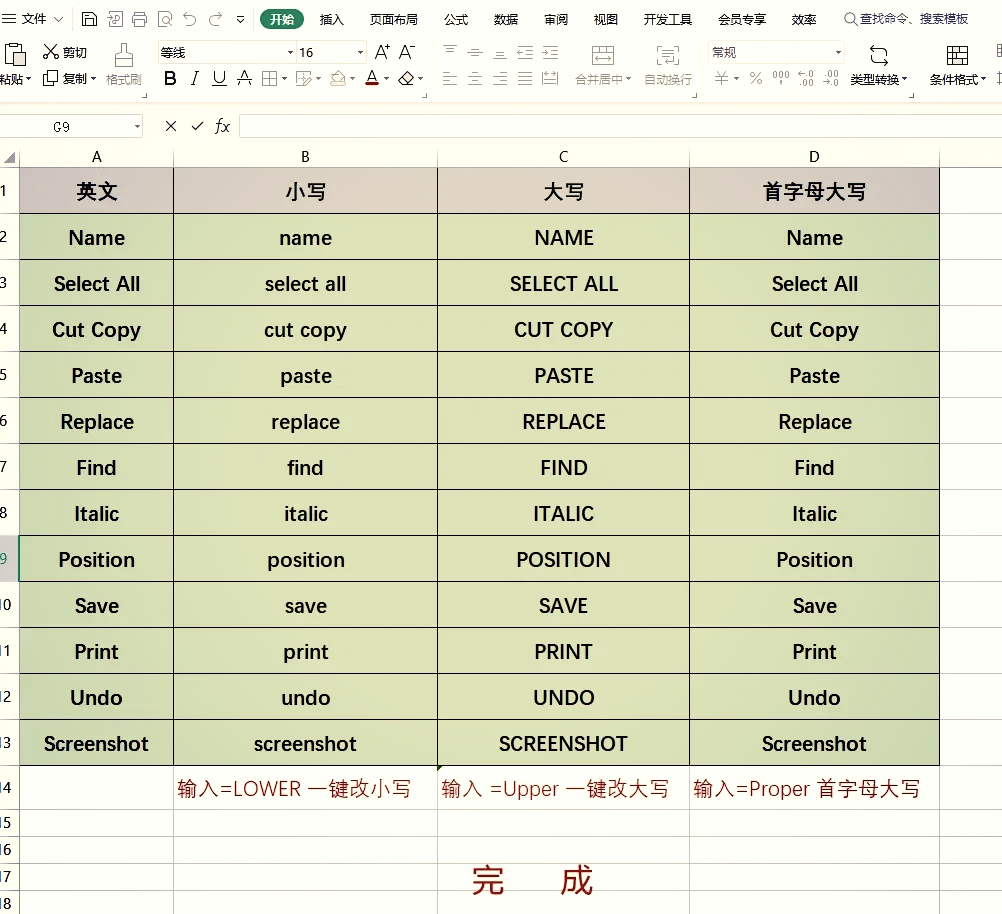
Task: Toggle Italic formatting
Action: click(x=195, y=79)
